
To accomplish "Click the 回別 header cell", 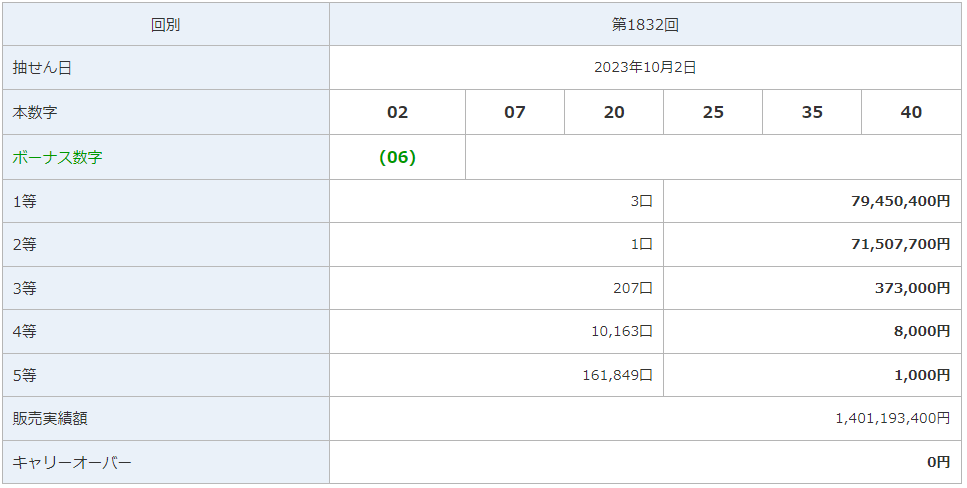I will click(x=166, y=25).
